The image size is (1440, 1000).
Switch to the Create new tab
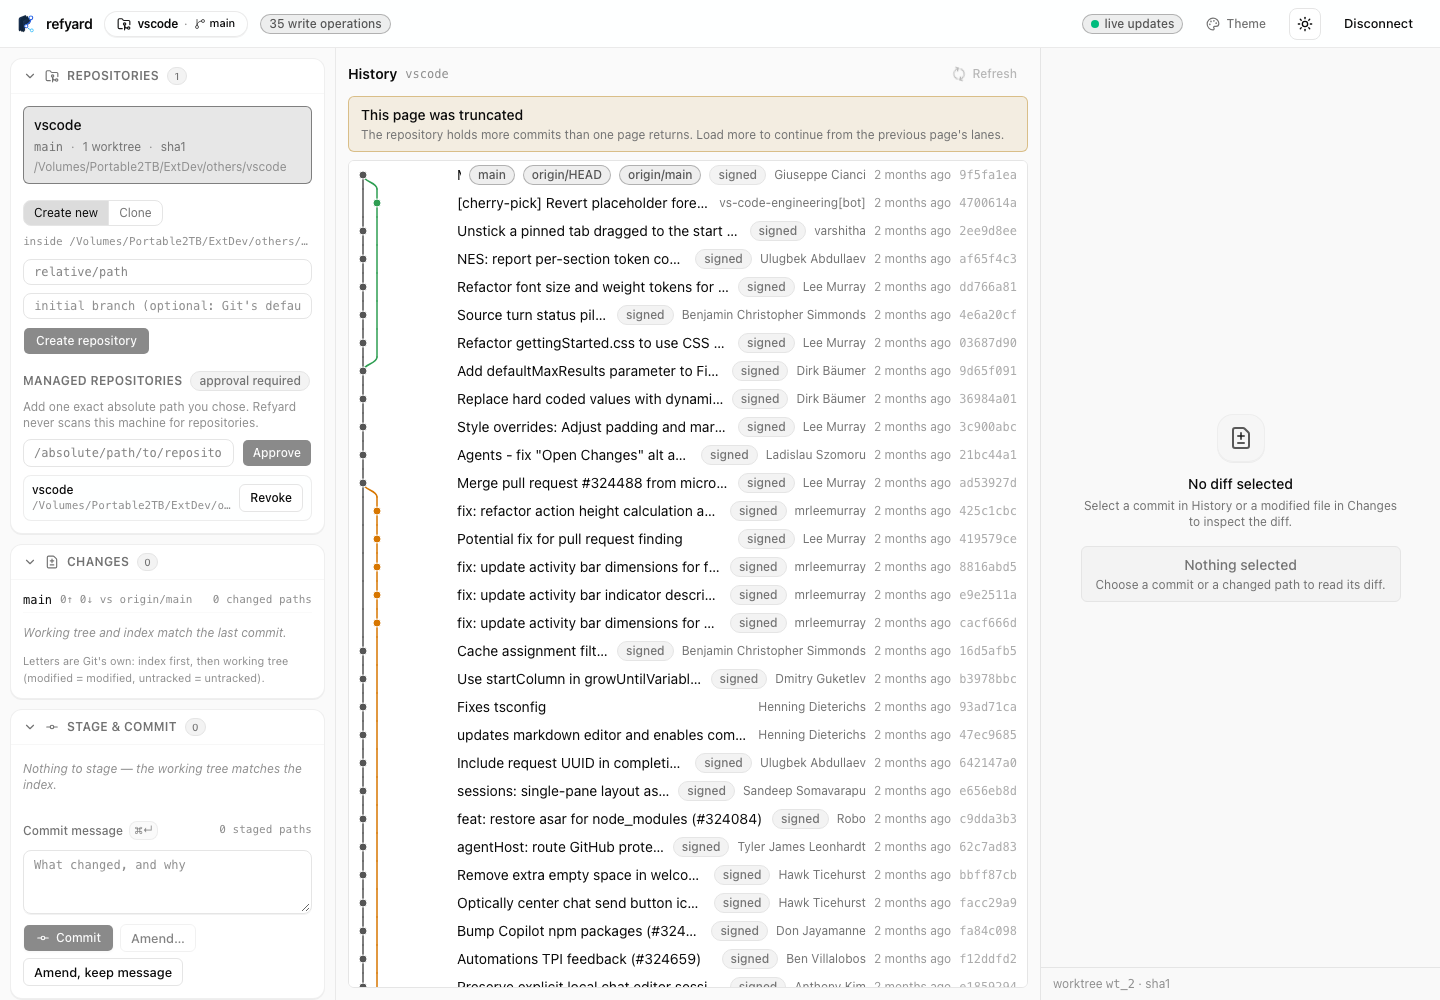(x=66, y=213)
